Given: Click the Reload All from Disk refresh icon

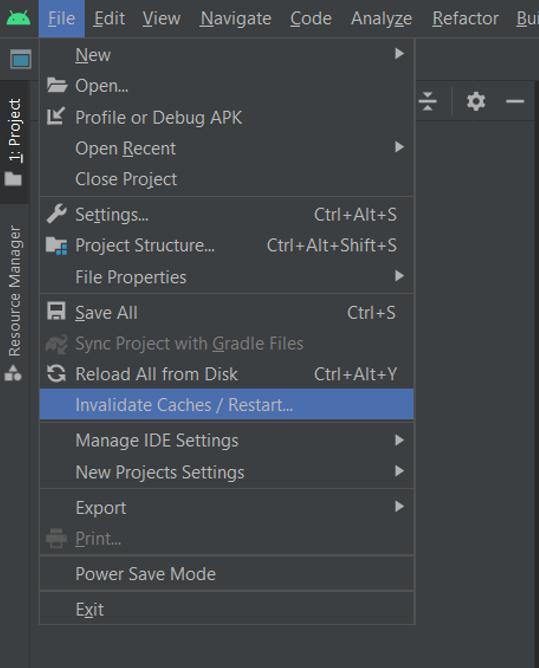Looking at the screenshot, I should (x=56, y=374).
